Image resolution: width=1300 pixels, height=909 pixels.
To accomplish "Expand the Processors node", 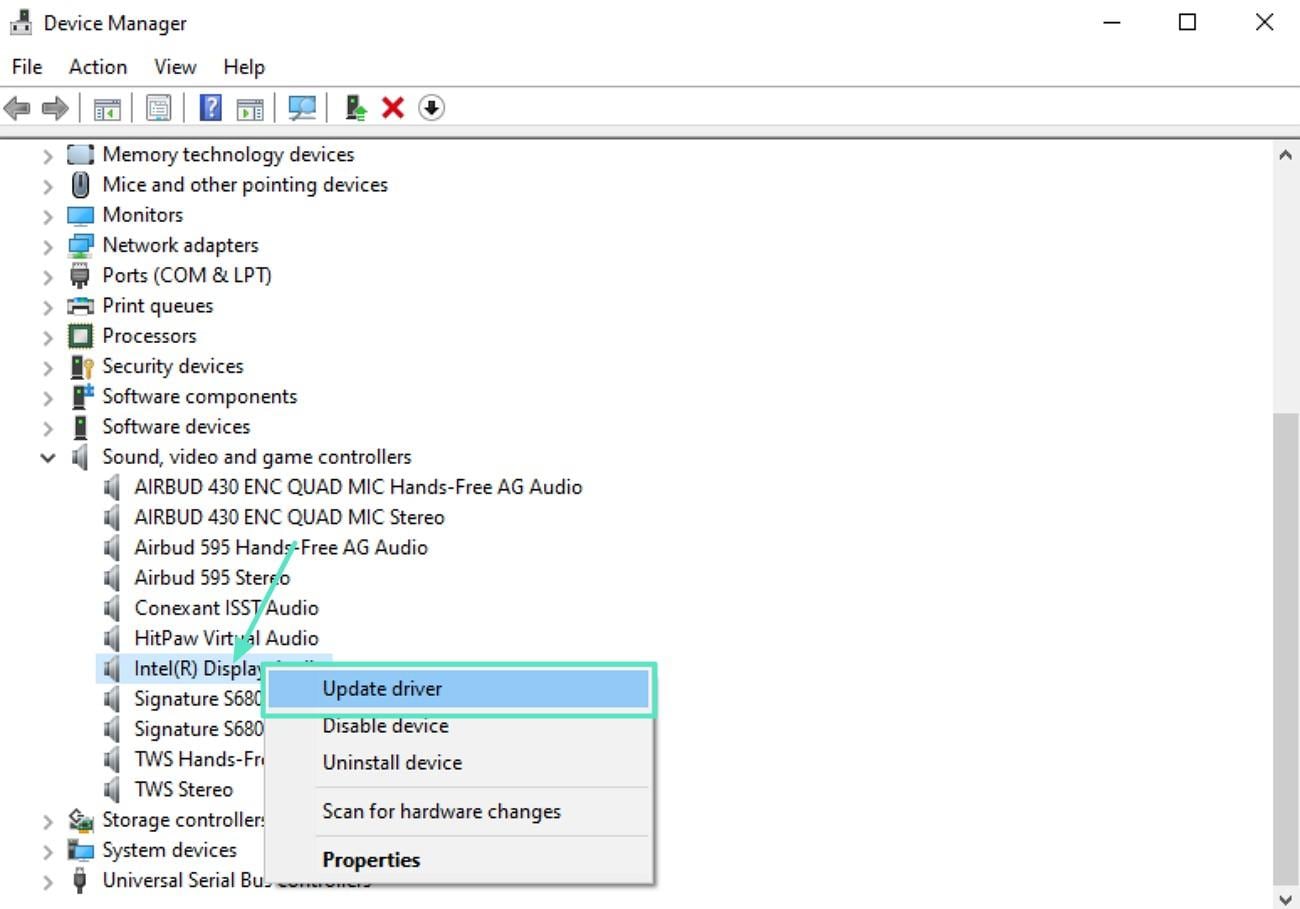I will pos(47,336).
